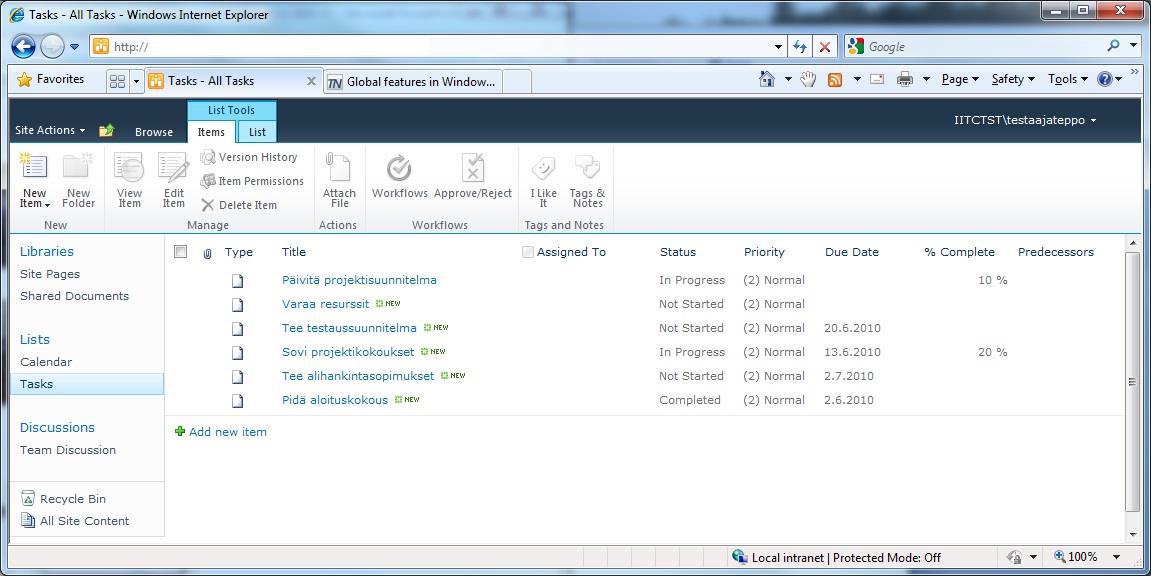Click the Help question mark icon
The height and width of the screenshot is (576, 1151).
(1104, 79)
